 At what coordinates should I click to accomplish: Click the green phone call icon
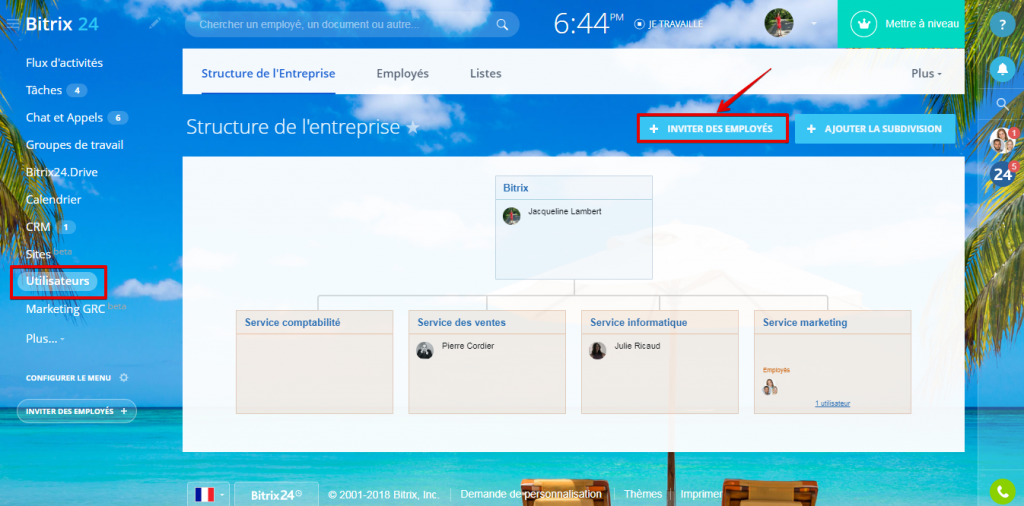tap(1002, 492)
